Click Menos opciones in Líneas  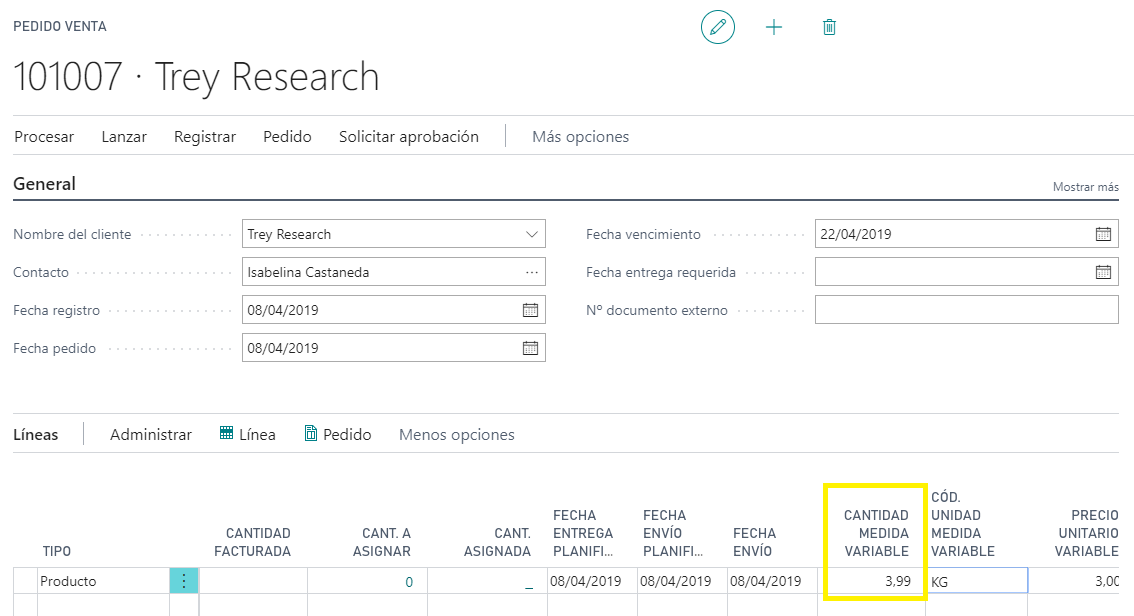[456, 435]
